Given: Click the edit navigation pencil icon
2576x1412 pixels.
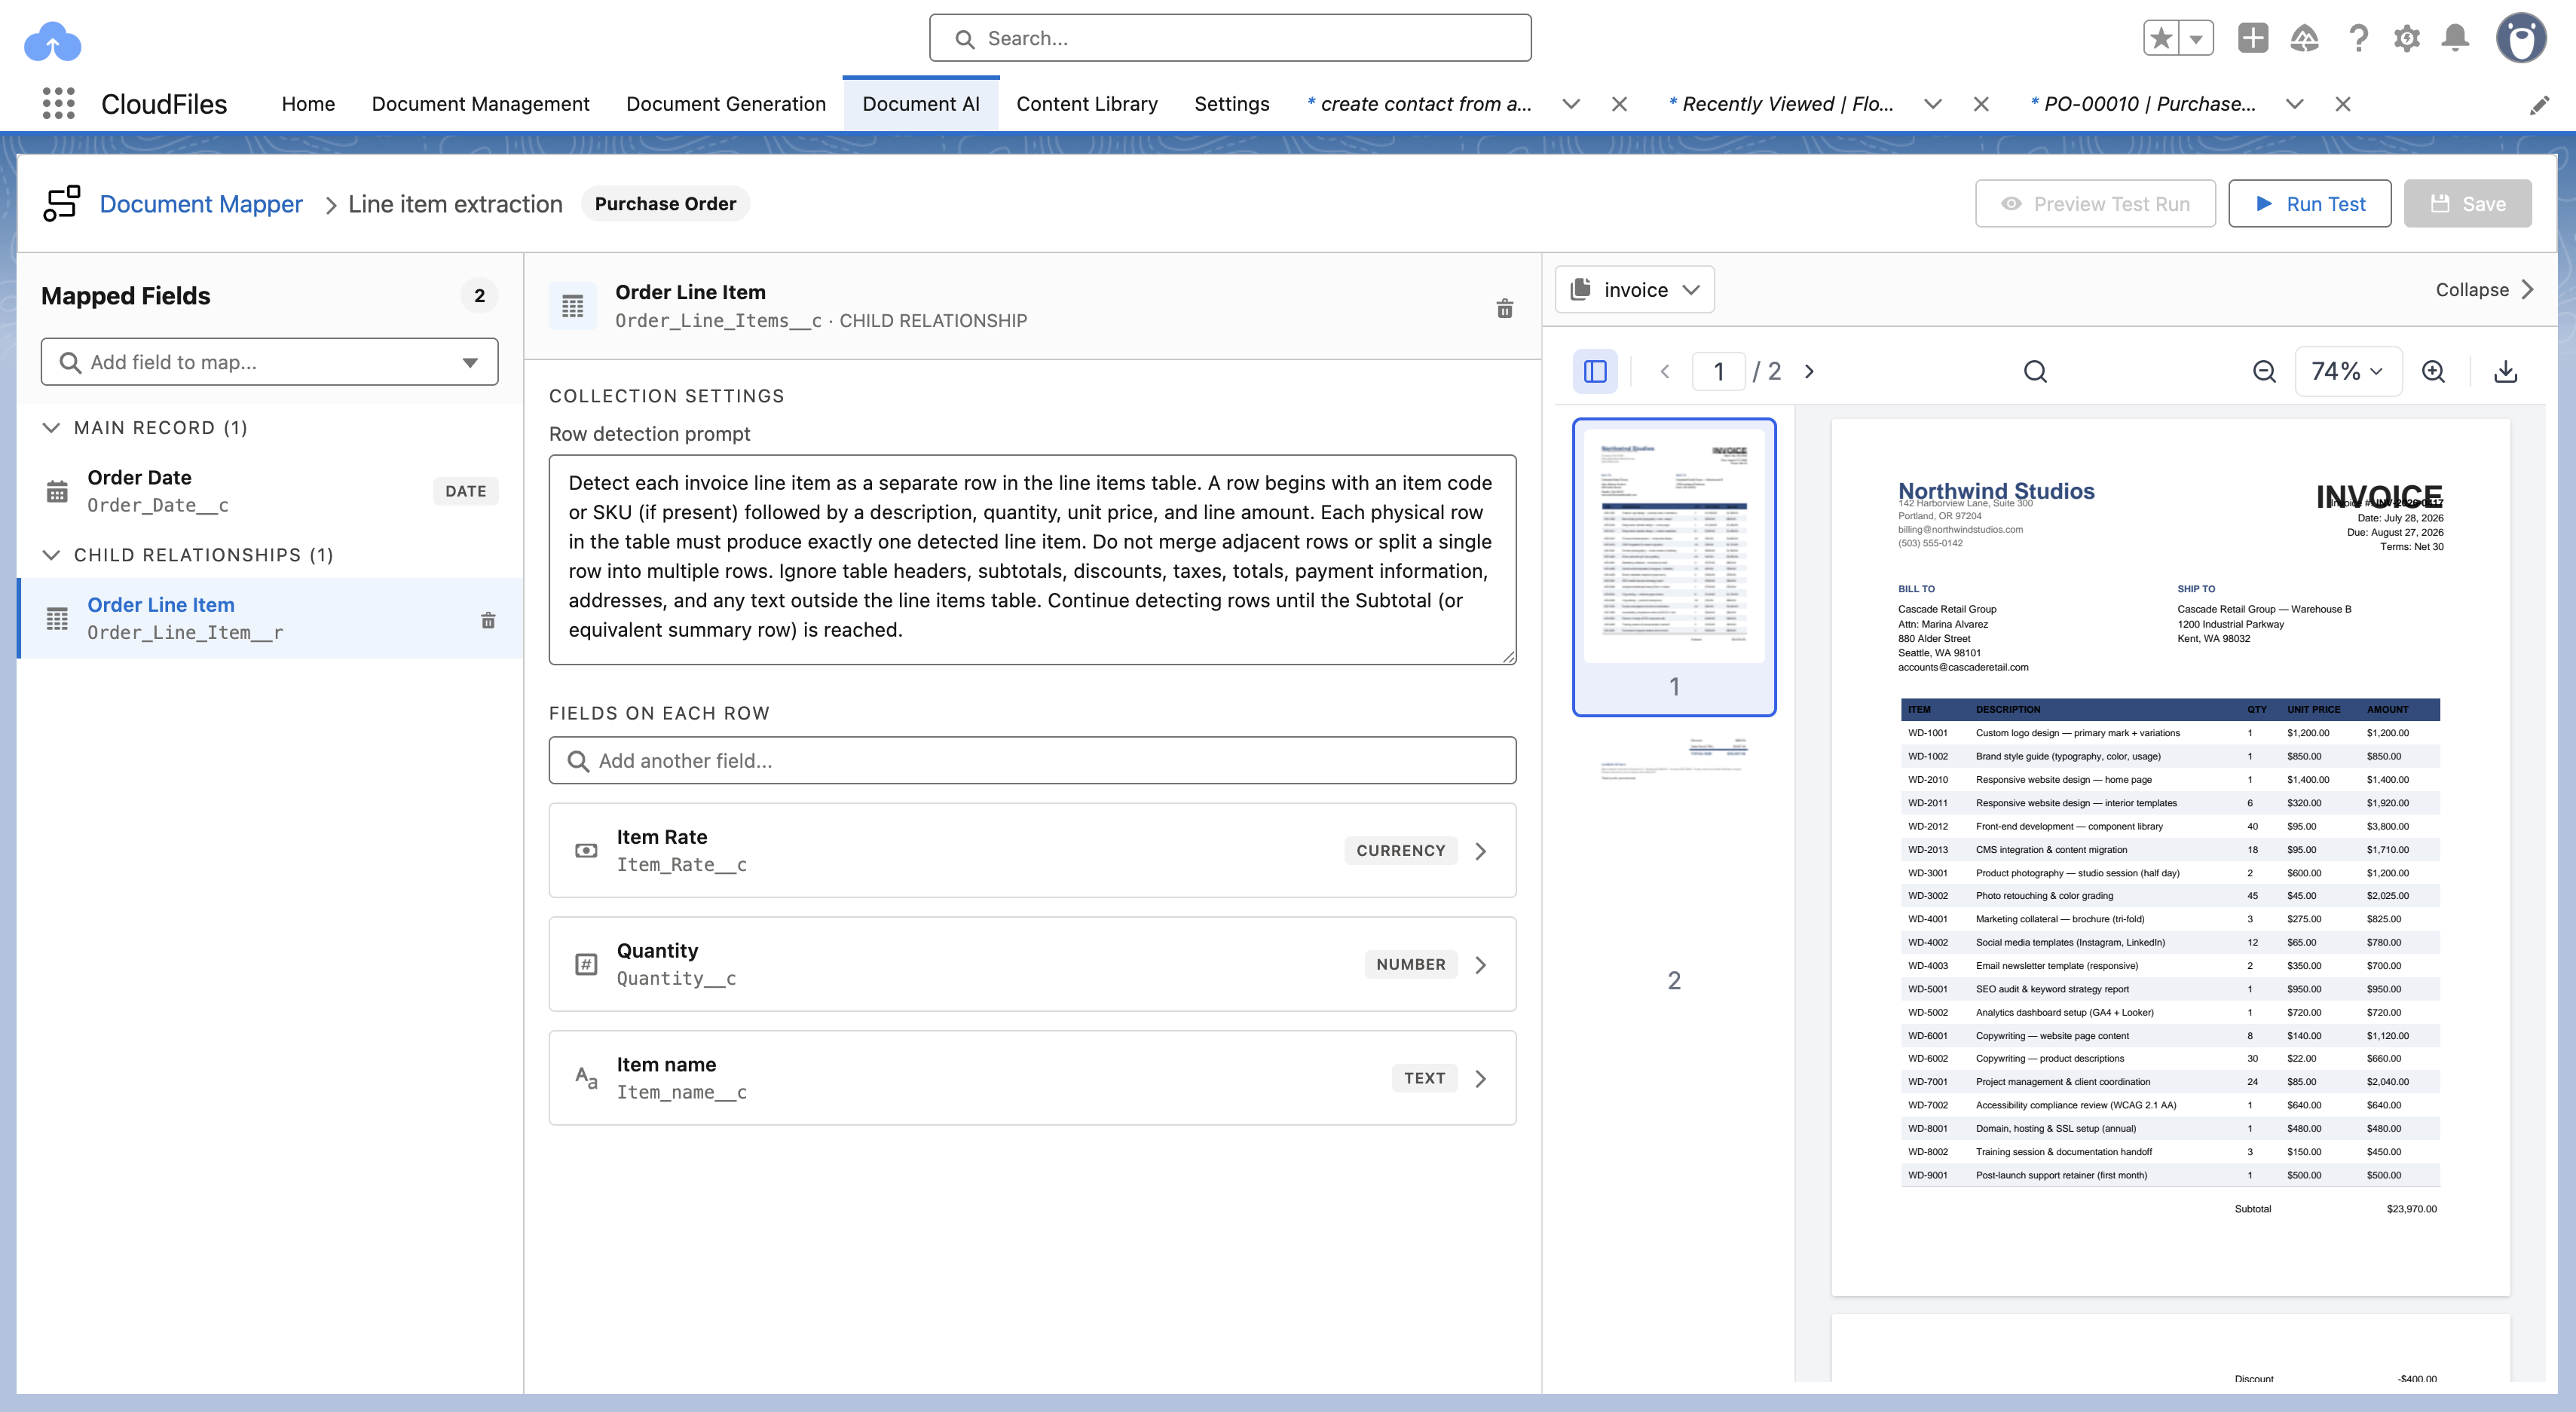Looking at the screenshot, I should [x=2539, y=104].
